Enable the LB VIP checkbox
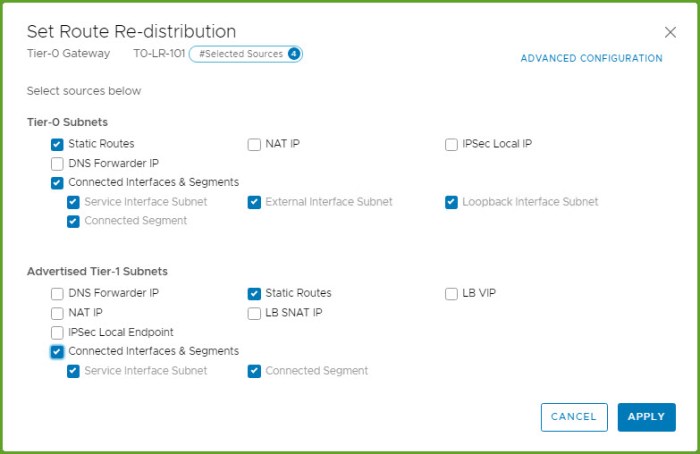The image size is (700, 454). click(x=451, y=294)
